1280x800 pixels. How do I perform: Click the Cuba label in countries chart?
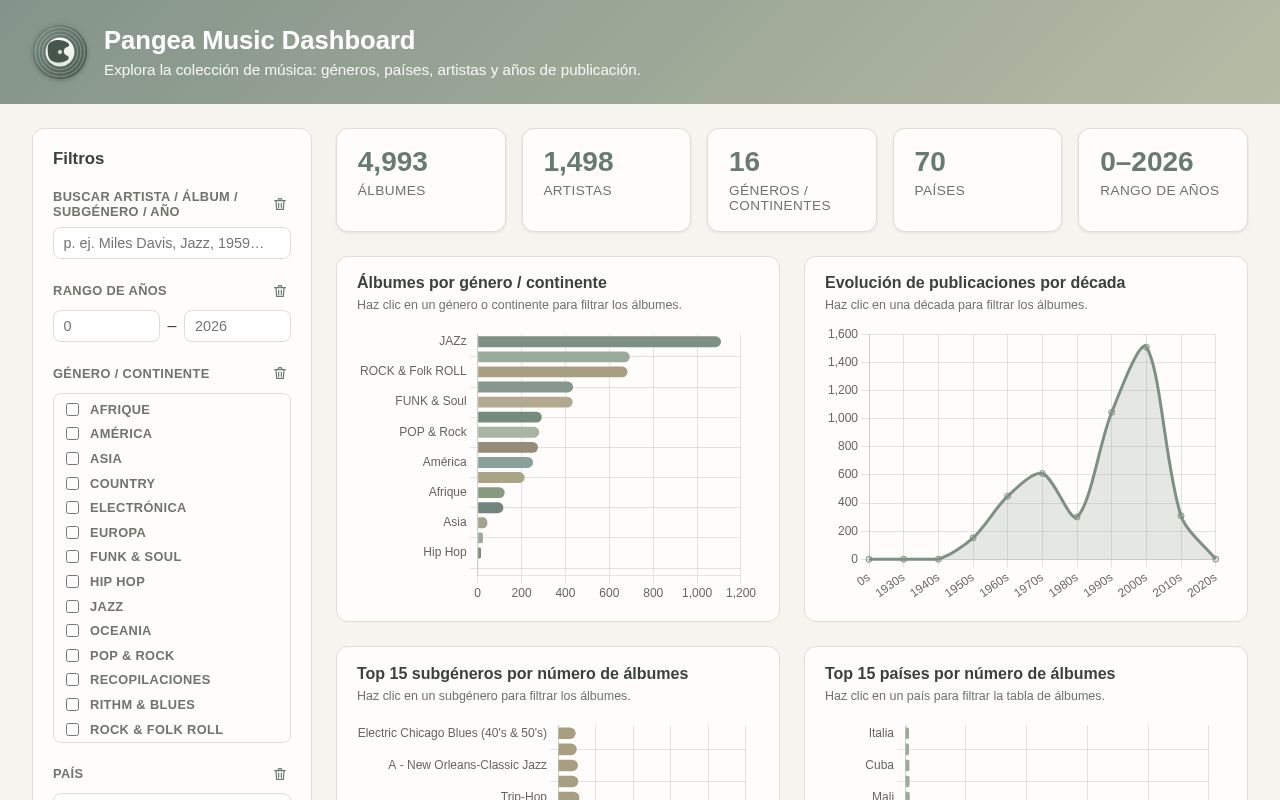click(879, 765)
